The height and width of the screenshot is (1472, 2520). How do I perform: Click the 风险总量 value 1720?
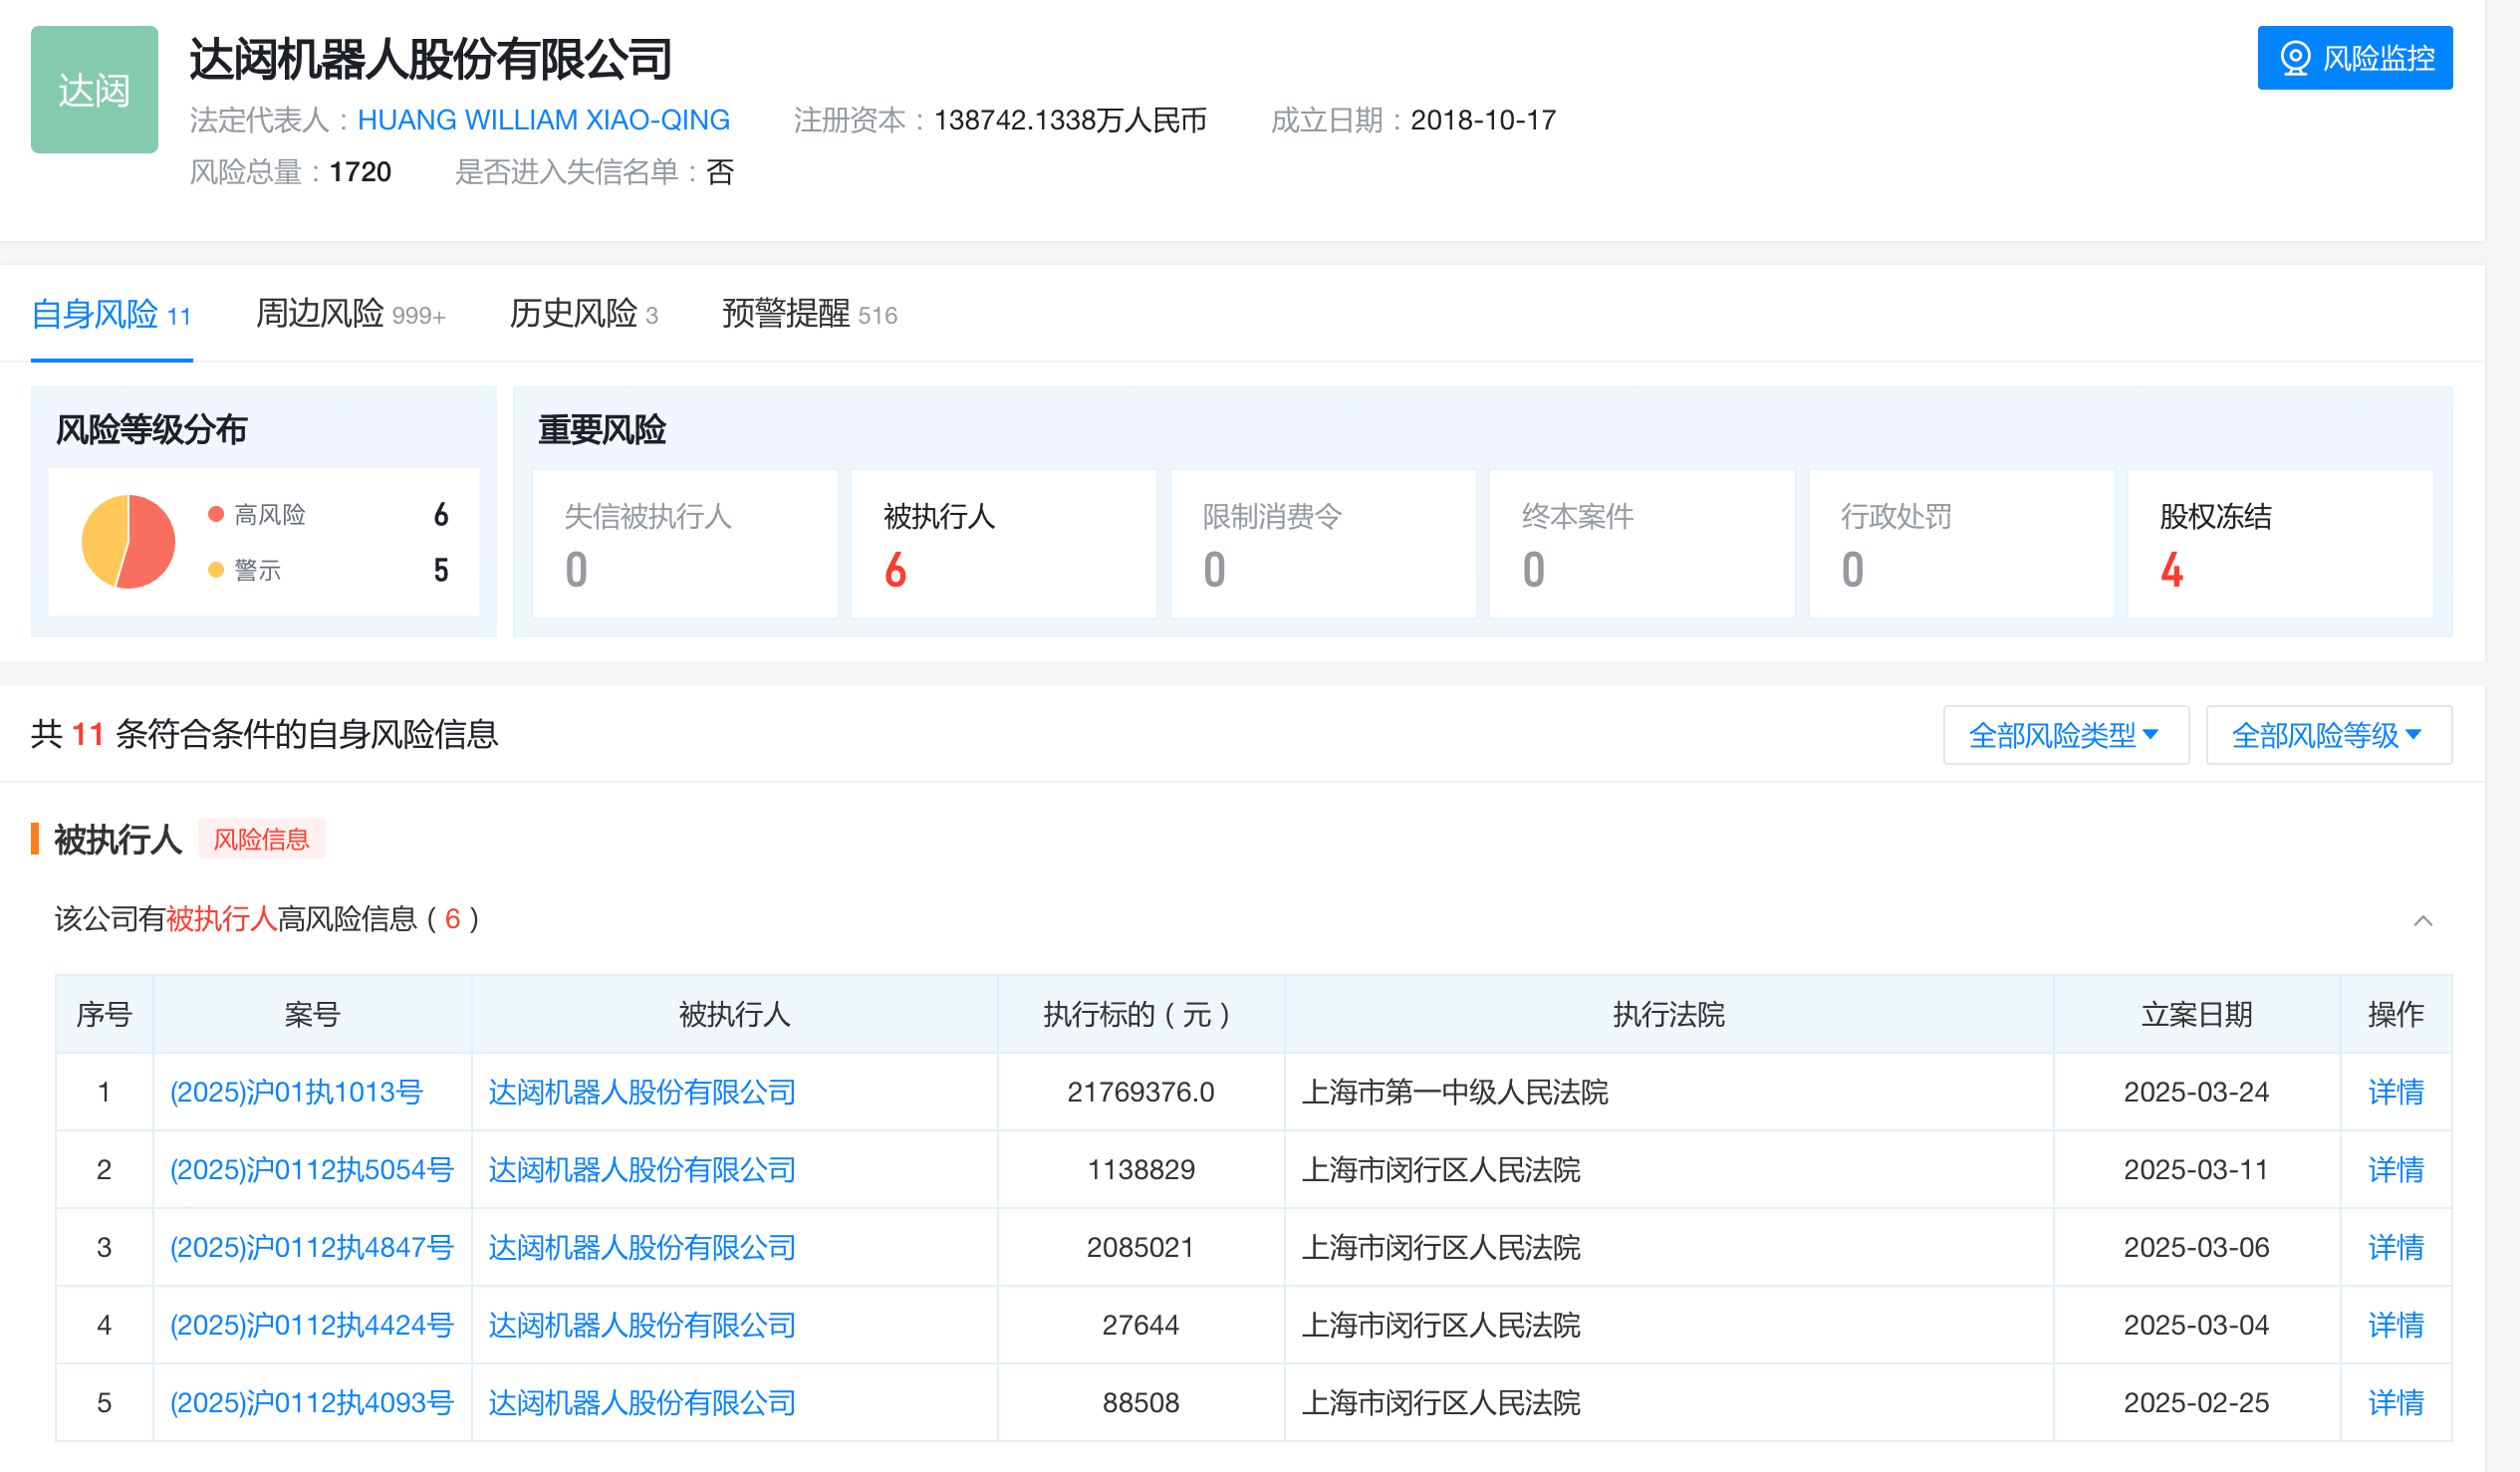click(360, 172)
